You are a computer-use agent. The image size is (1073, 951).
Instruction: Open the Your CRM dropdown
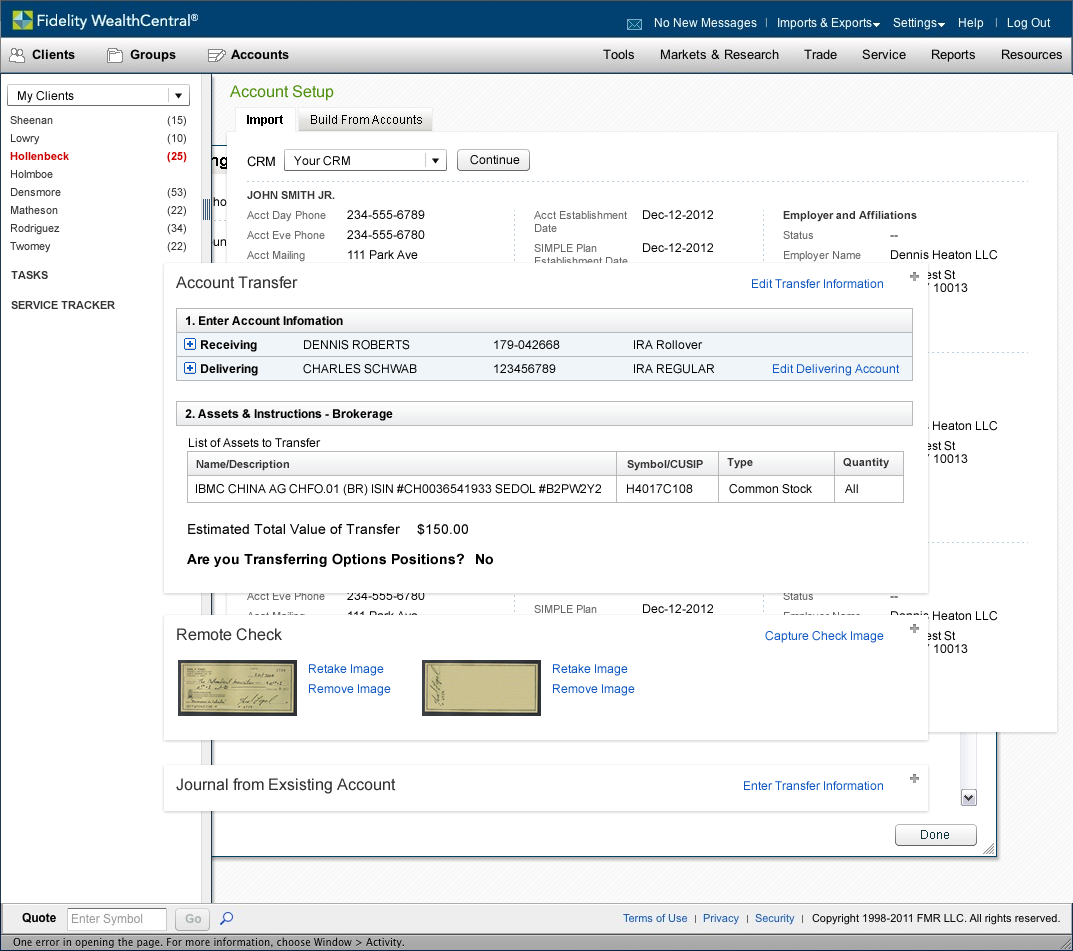435,160
